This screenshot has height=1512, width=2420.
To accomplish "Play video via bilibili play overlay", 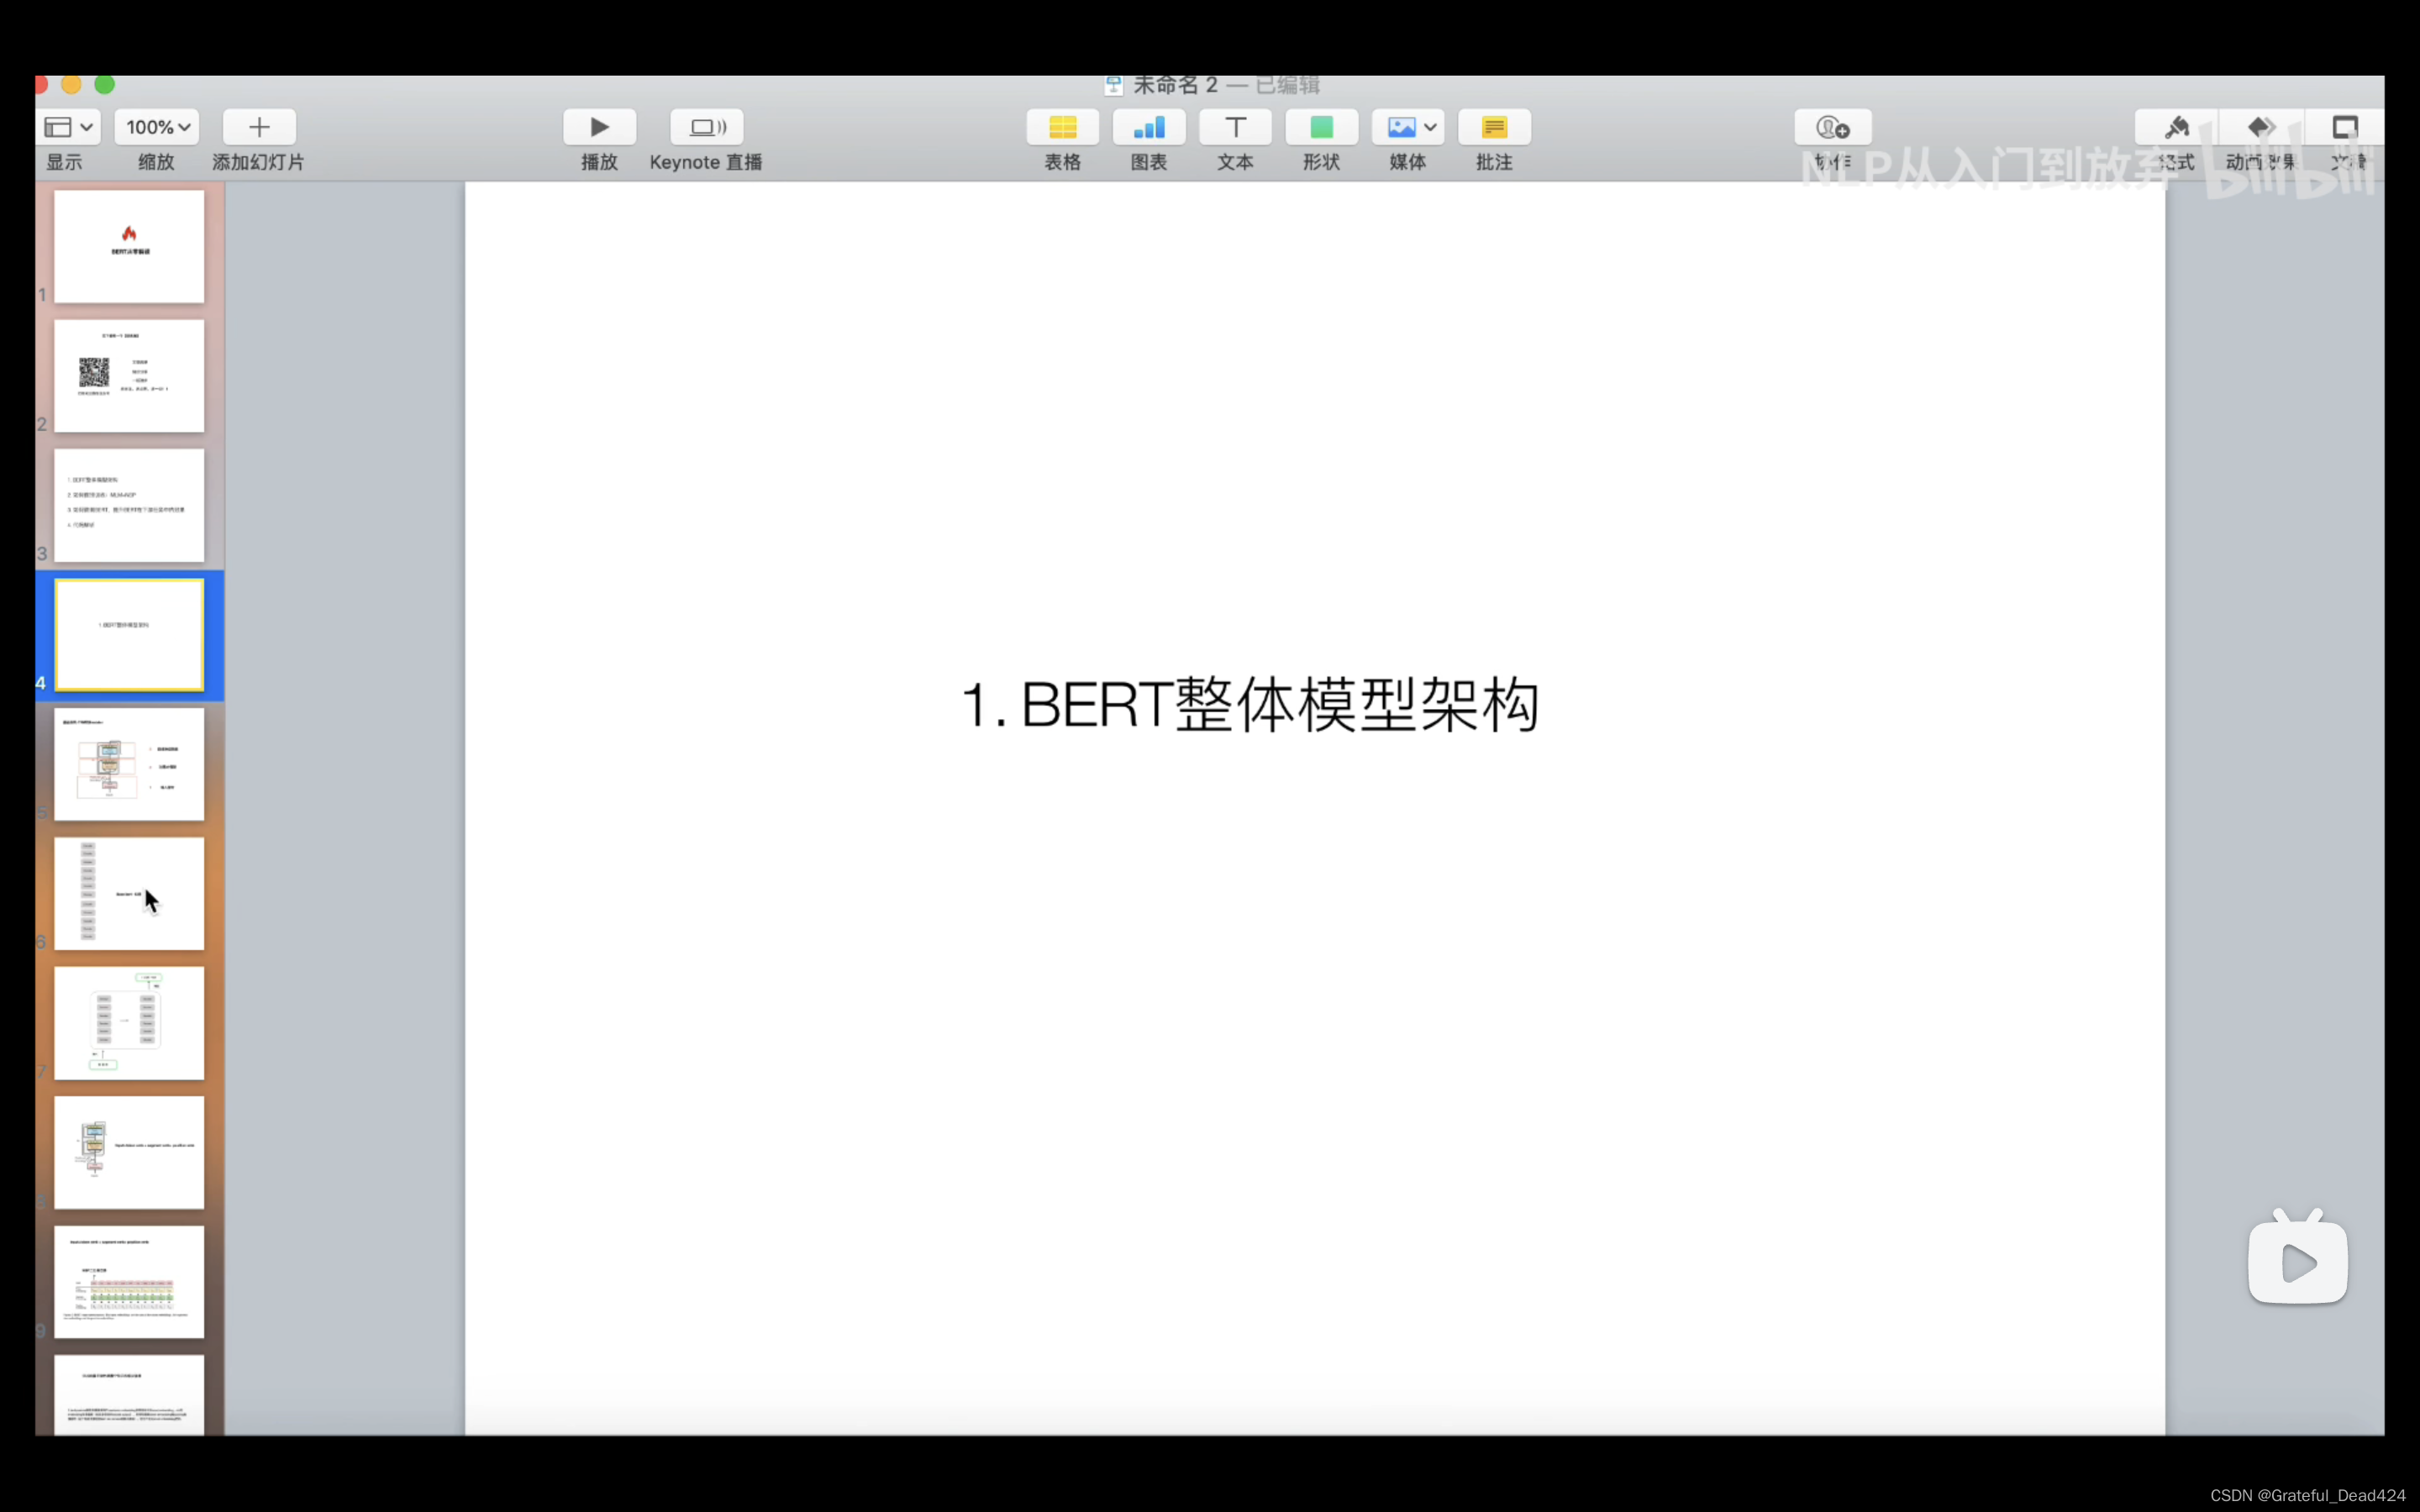I will (2297, 1263).
